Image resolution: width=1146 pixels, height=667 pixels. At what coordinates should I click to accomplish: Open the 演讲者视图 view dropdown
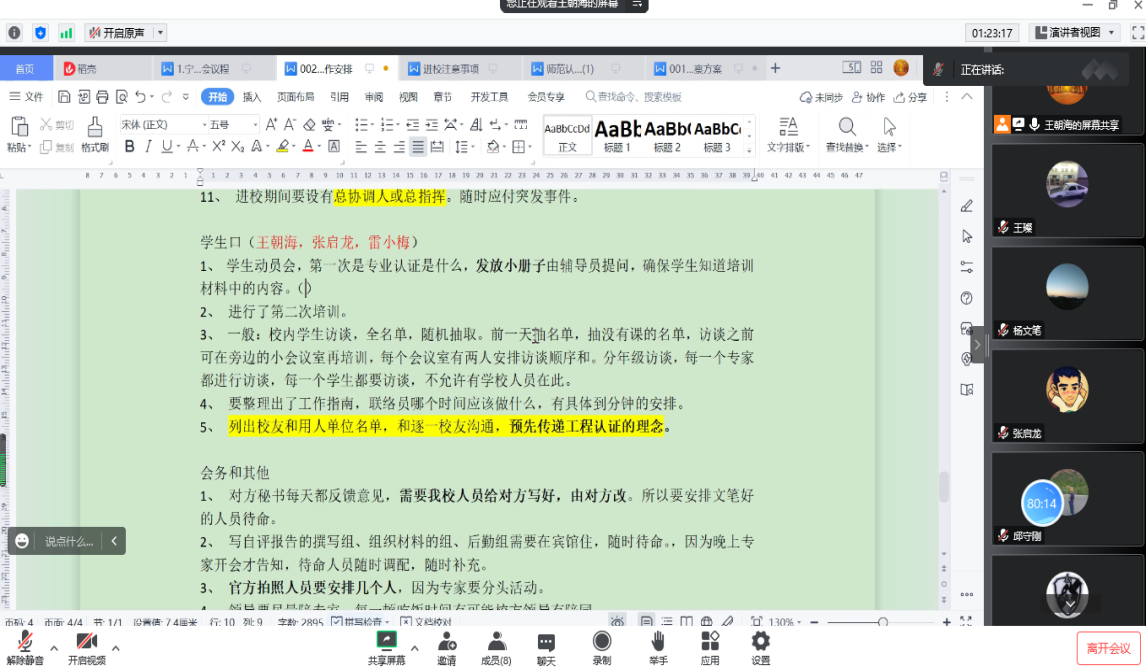(1073, 33)
